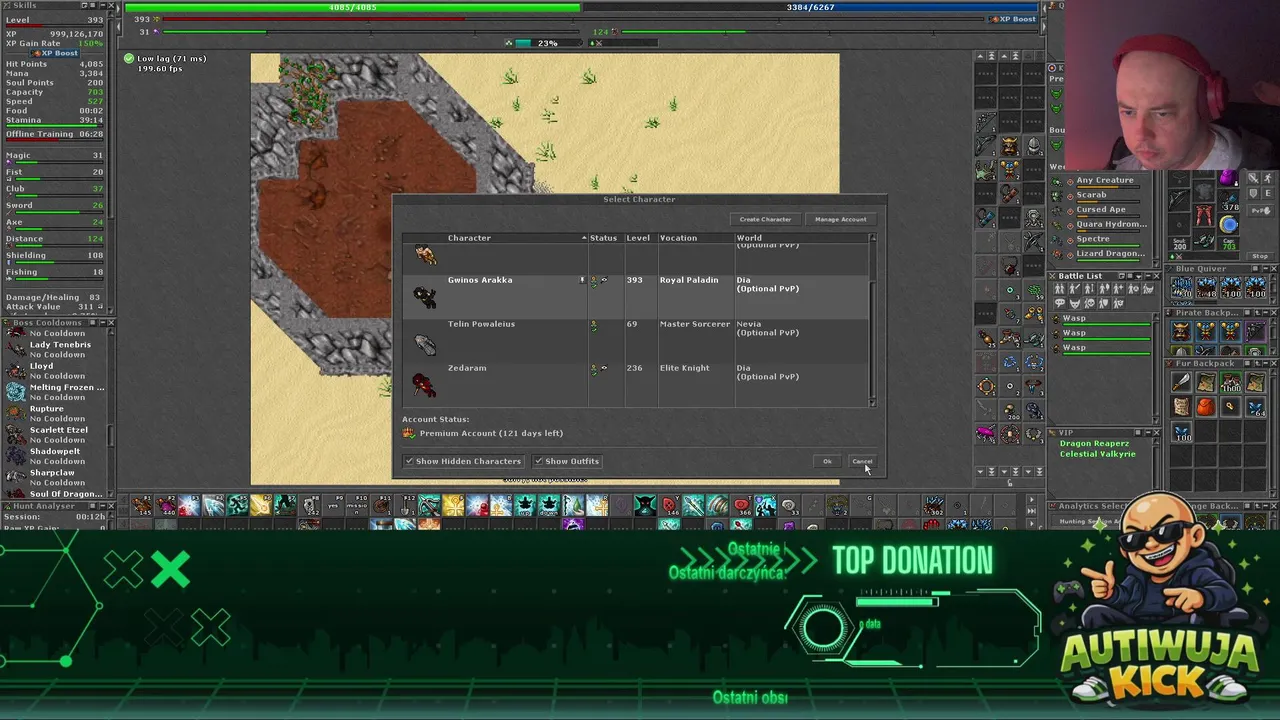Viewport: 1280px width, 720px height.
Task: Click Stop button in equipment panel
Action: [x=1259, y=256]
